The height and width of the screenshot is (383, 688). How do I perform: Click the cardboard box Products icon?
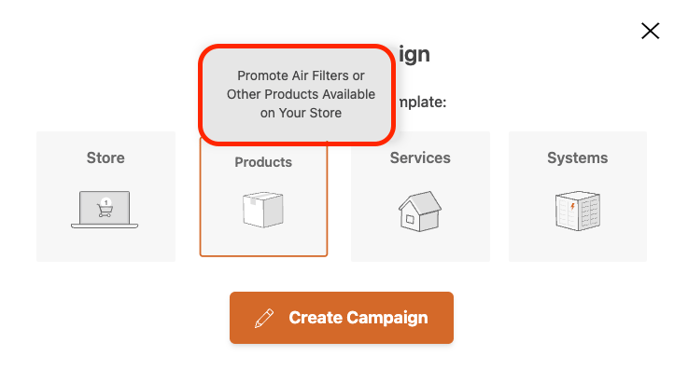point(263,210)
